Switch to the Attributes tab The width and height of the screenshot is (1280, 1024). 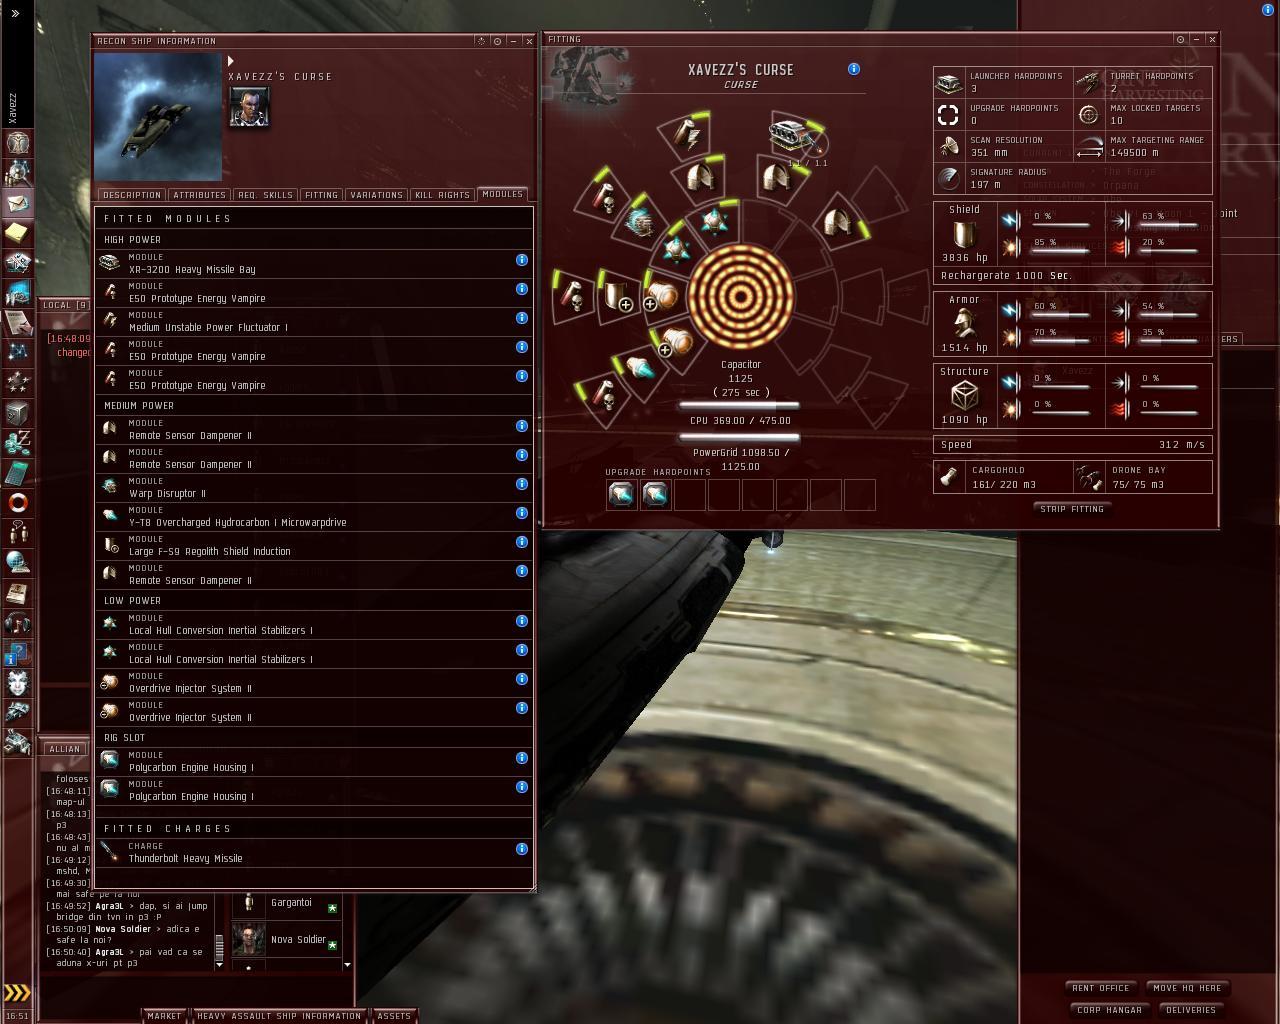(x=199, y=195)
